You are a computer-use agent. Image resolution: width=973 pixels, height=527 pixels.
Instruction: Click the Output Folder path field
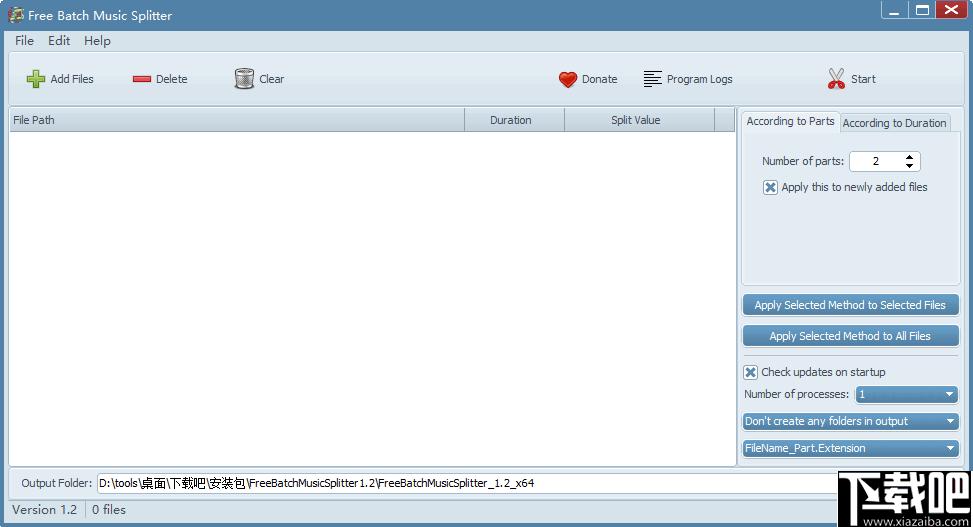[465, 483]
